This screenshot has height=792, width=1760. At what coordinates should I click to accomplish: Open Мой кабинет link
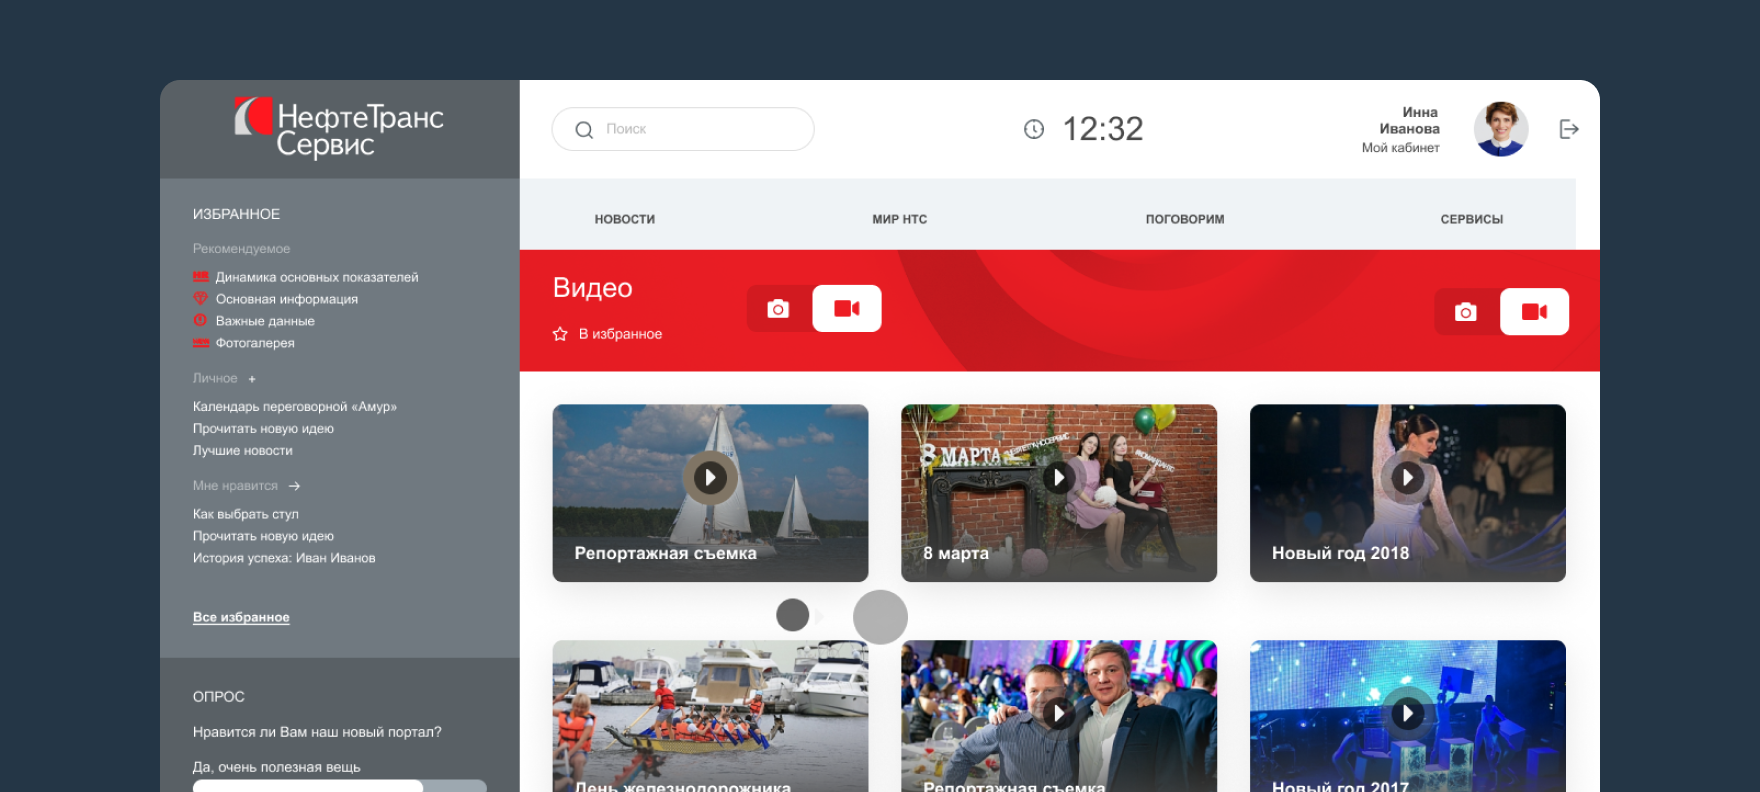click(x=1400, y=148)
